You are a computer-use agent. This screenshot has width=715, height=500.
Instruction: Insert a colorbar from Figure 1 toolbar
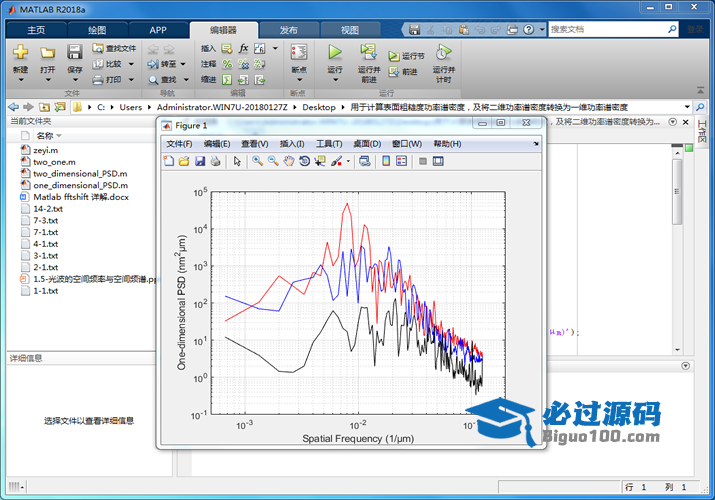tap(386, 161)
